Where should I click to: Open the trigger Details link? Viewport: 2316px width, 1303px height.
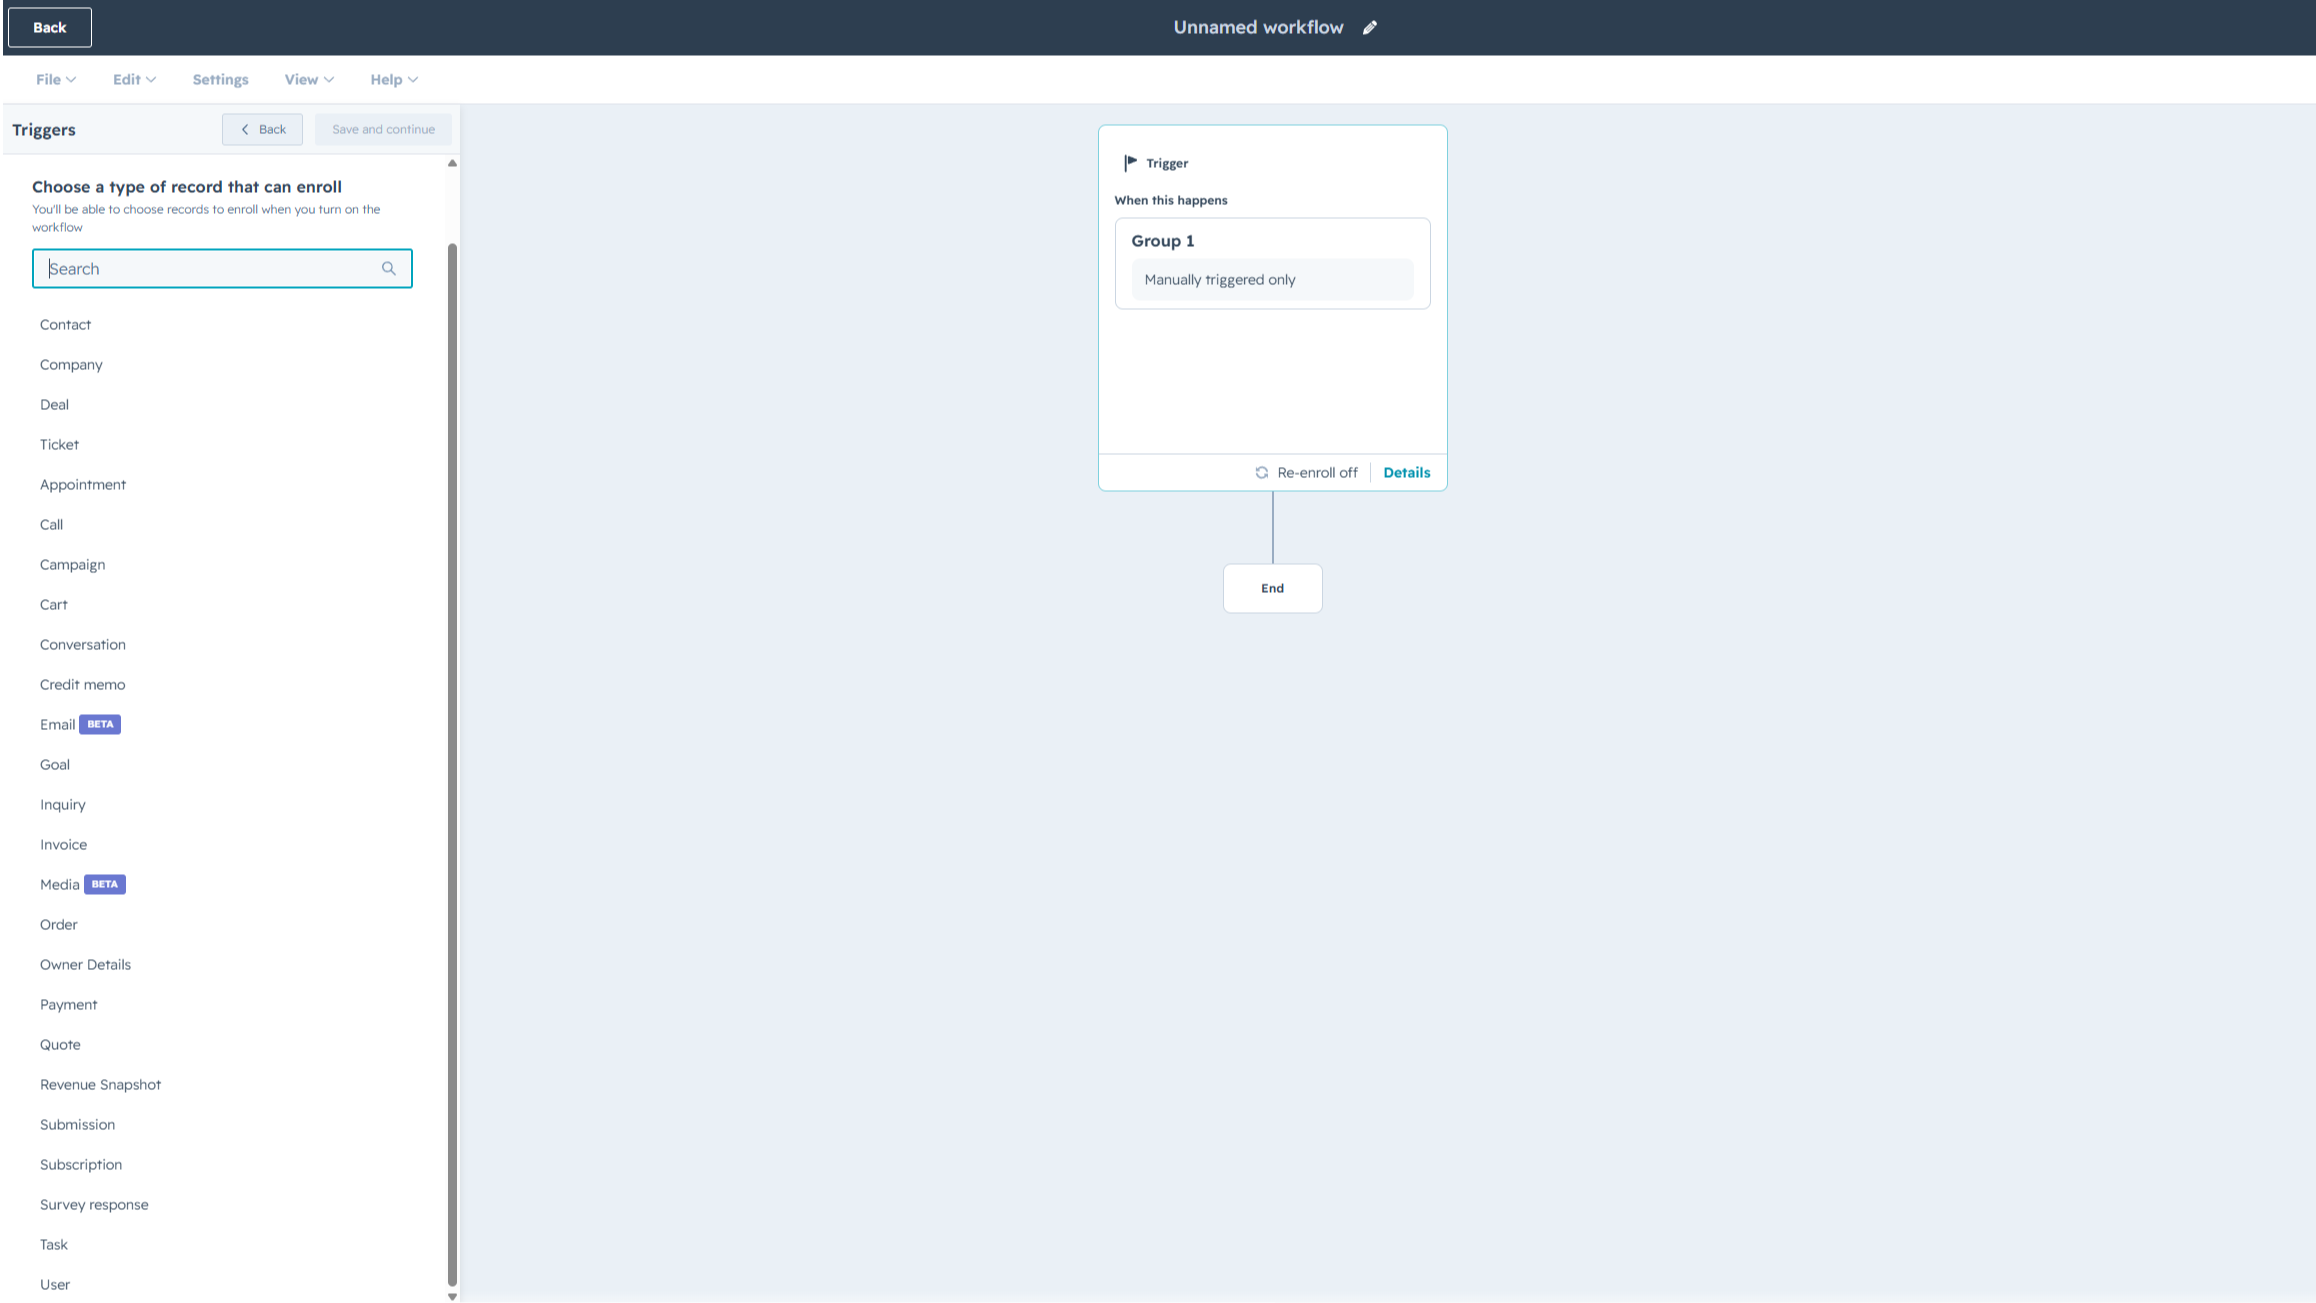coord(1406,472)
